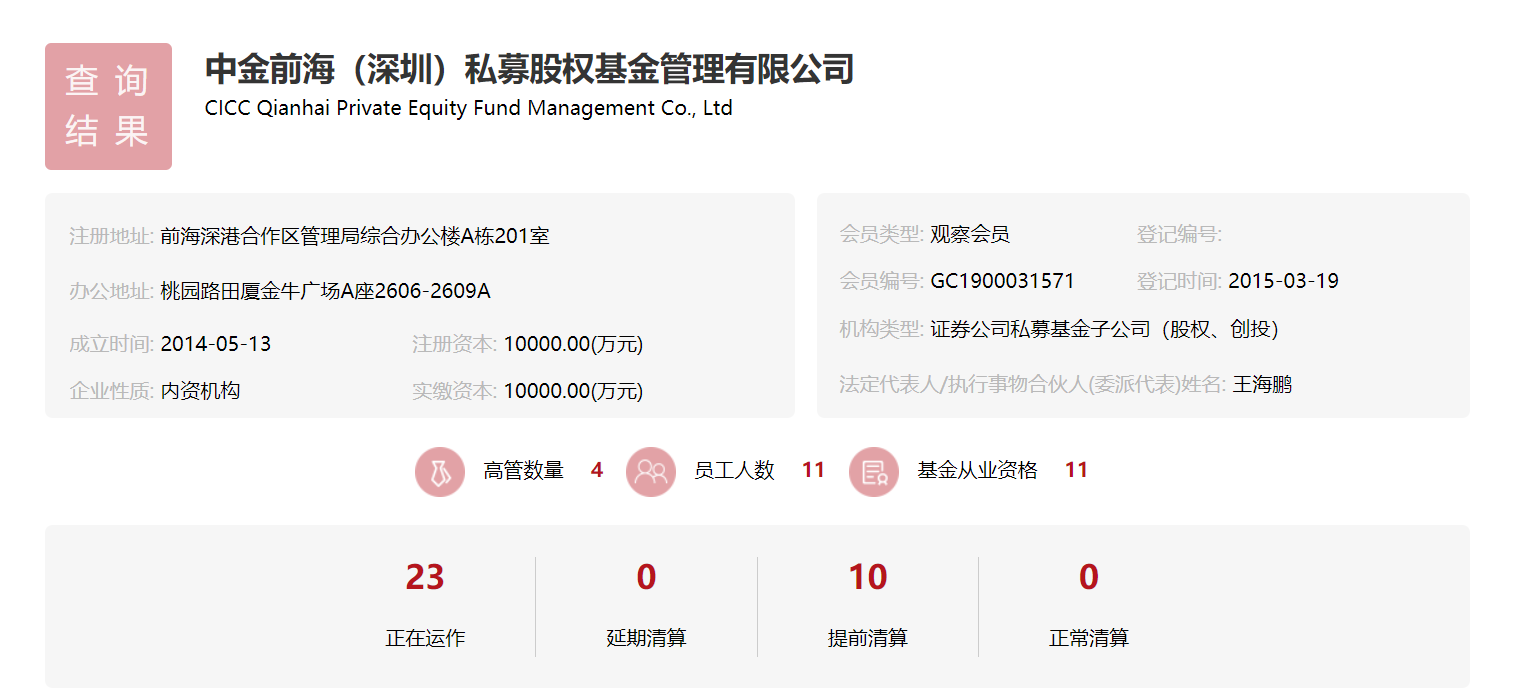Click the 查询结果 pink badge

pos(108,106)
